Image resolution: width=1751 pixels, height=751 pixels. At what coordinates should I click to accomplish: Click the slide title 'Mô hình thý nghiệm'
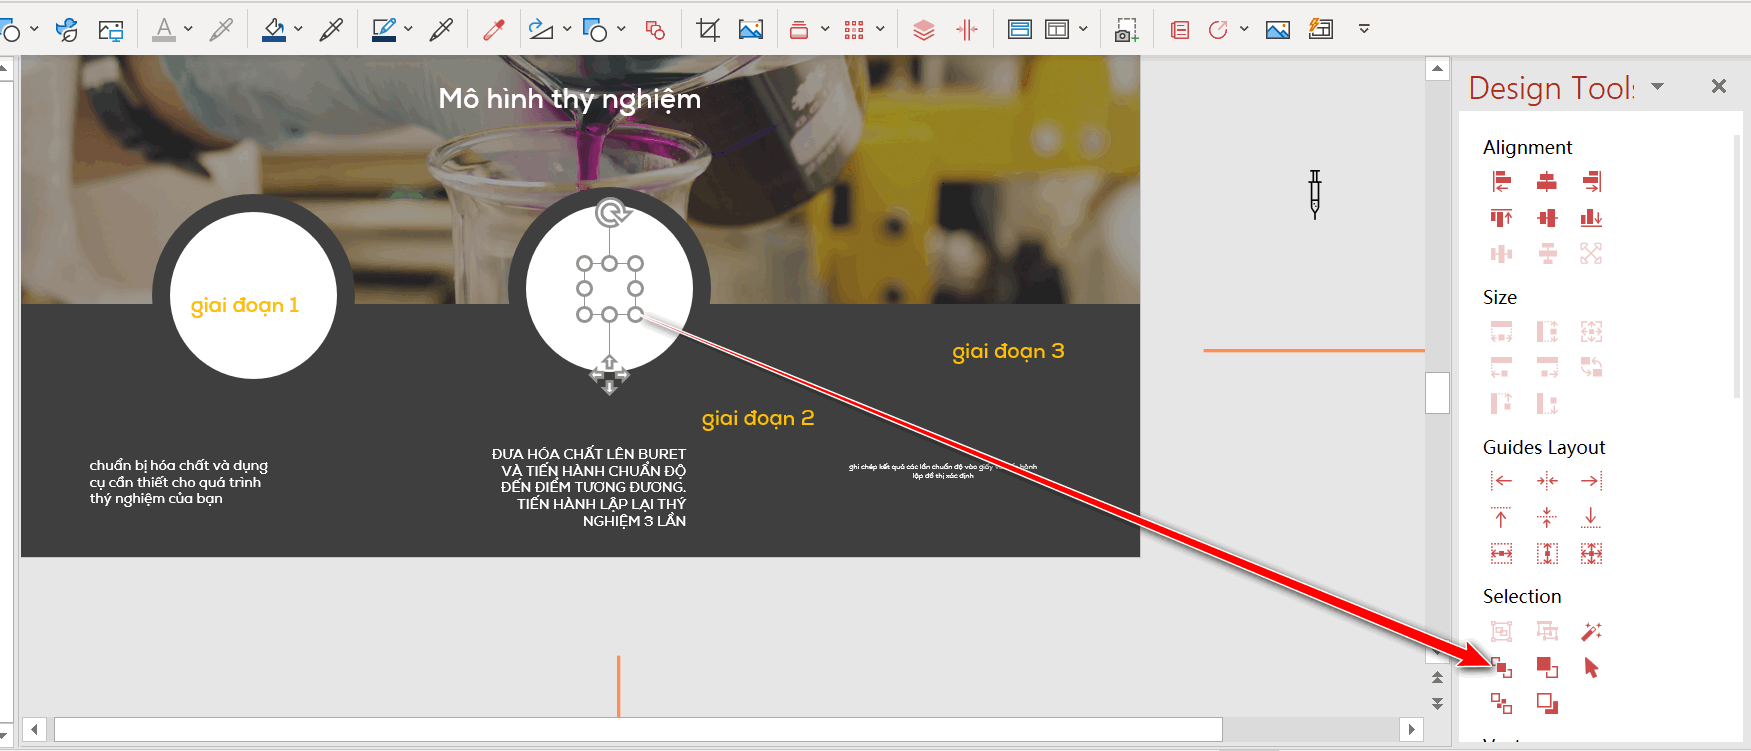point(570,99)
